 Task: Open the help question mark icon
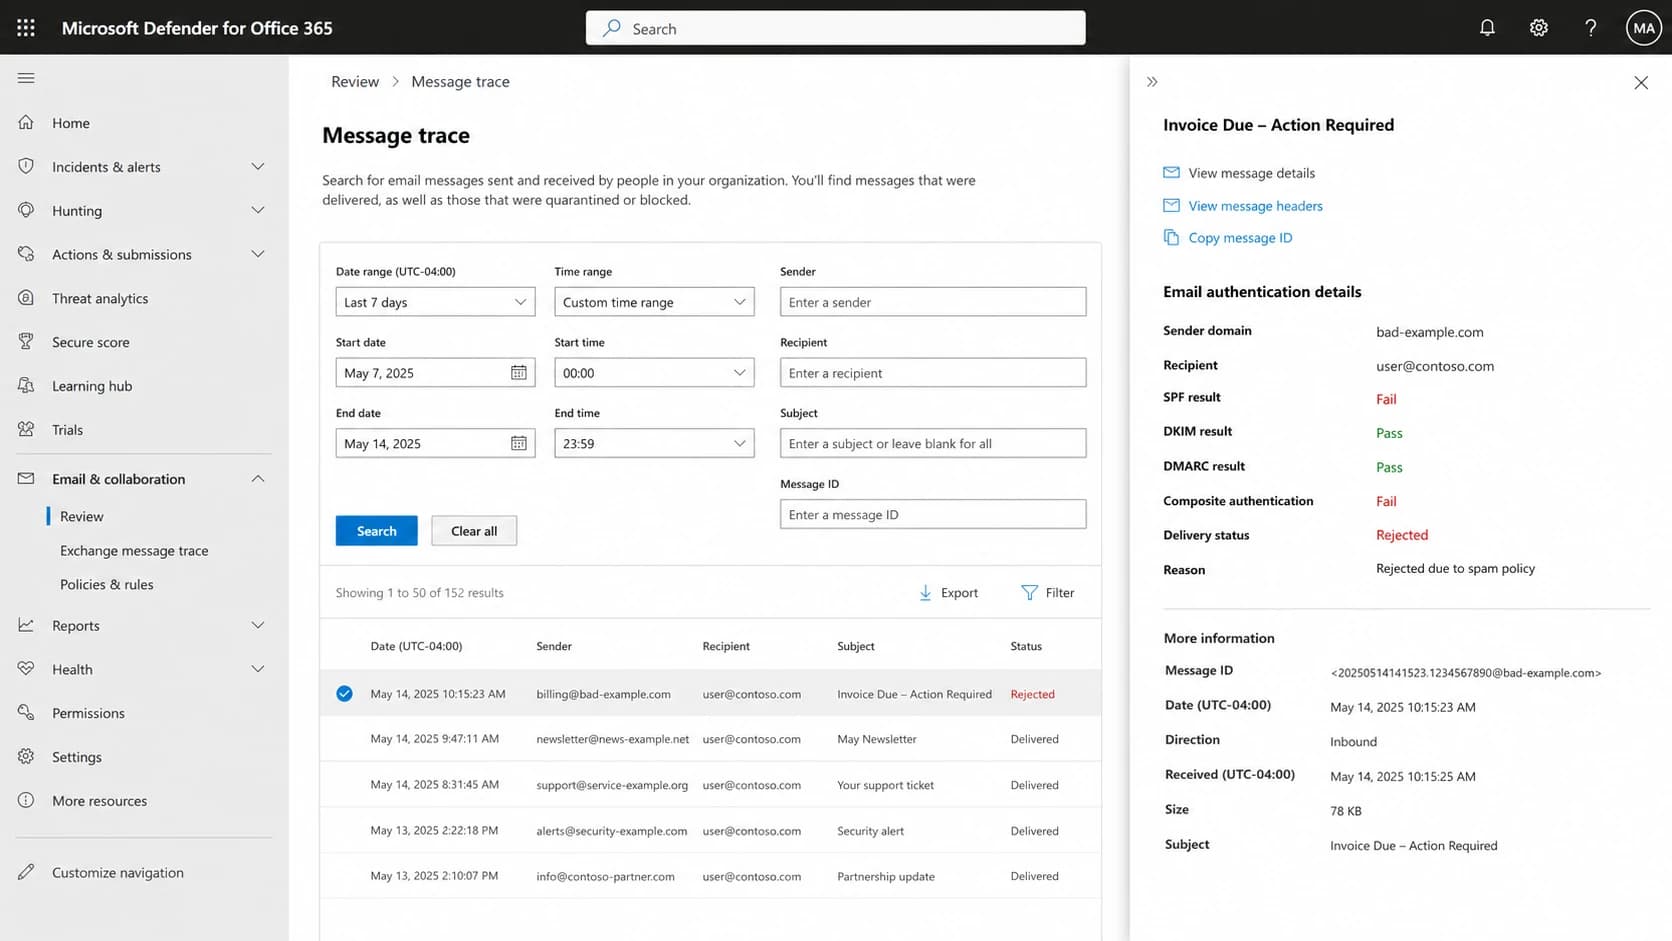(x=1591, y=28)
